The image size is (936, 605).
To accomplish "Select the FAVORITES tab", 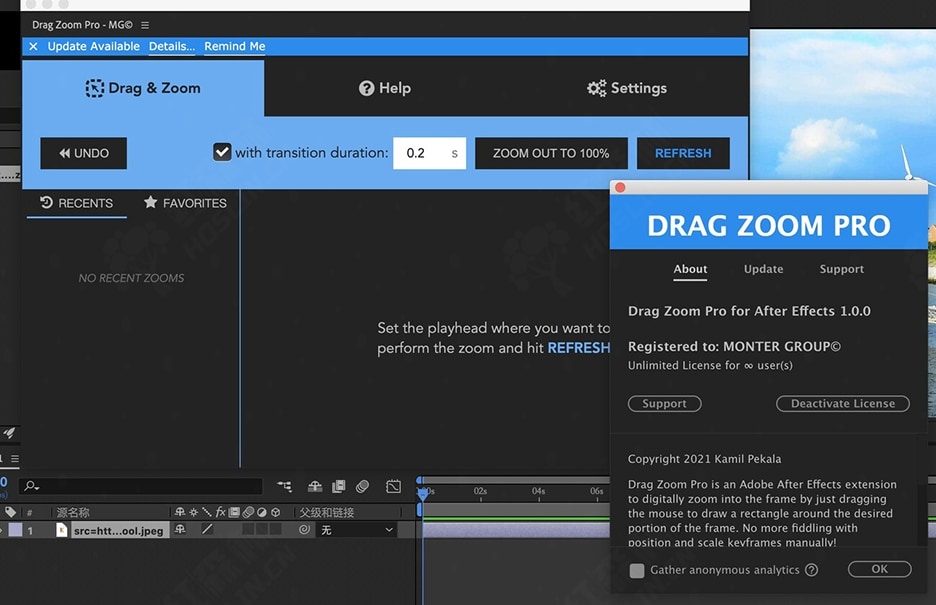I will tap(186, 203).
